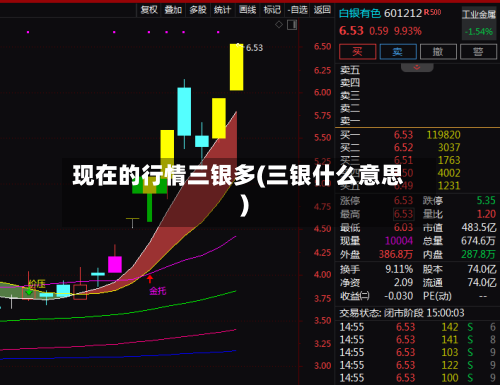The image size is (500, 385).
Task: Select the 14:55 trade with volume 141
Action: (x=417, y=340)
